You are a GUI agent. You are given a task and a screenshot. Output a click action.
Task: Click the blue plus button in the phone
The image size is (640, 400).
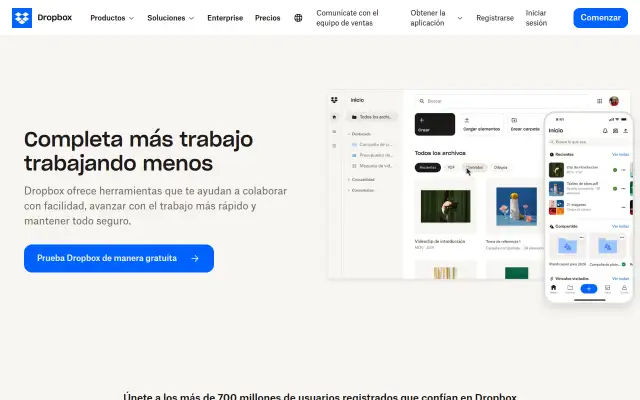click(589, 289)
